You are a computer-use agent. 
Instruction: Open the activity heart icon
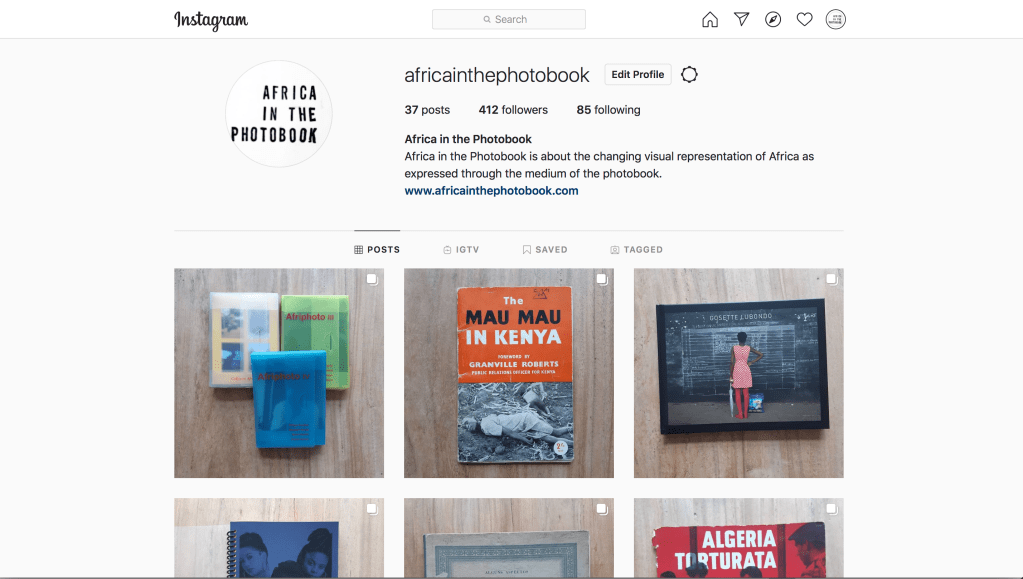[x=804, y=20]
